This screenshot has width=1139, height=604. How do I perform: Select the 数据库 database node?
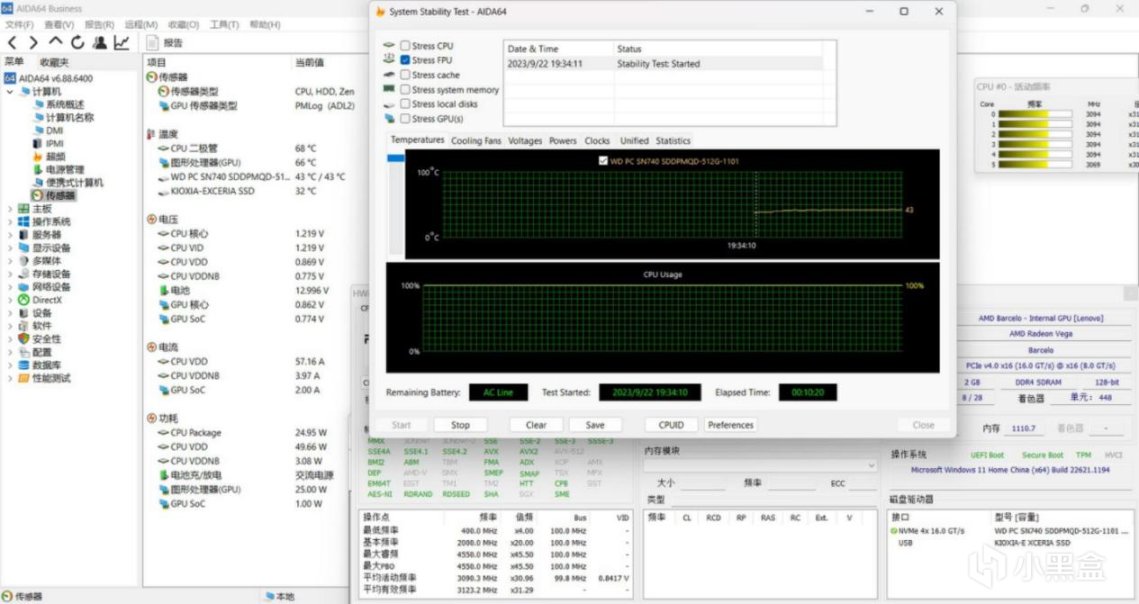(x=40, y=365)
